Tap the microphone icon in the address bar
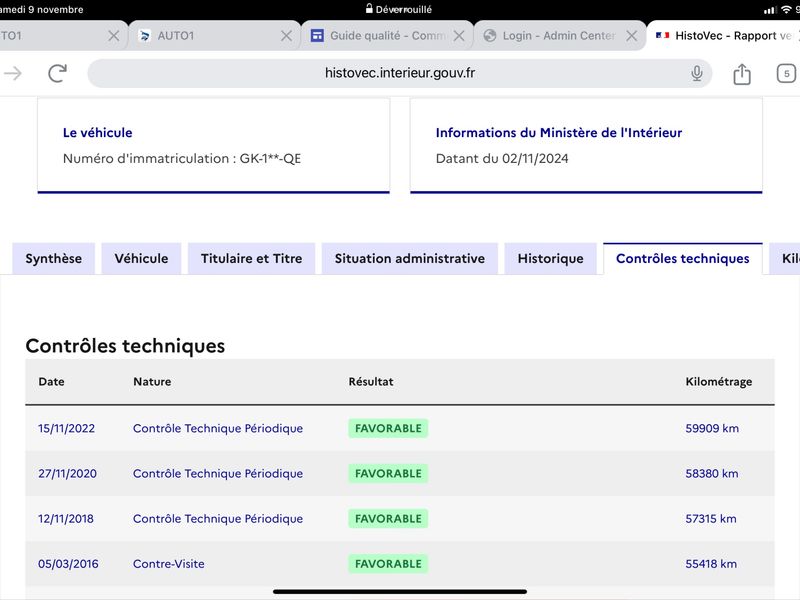Image resolution: width=800 pixels, height=600 pixels. [x=696, y=73]
